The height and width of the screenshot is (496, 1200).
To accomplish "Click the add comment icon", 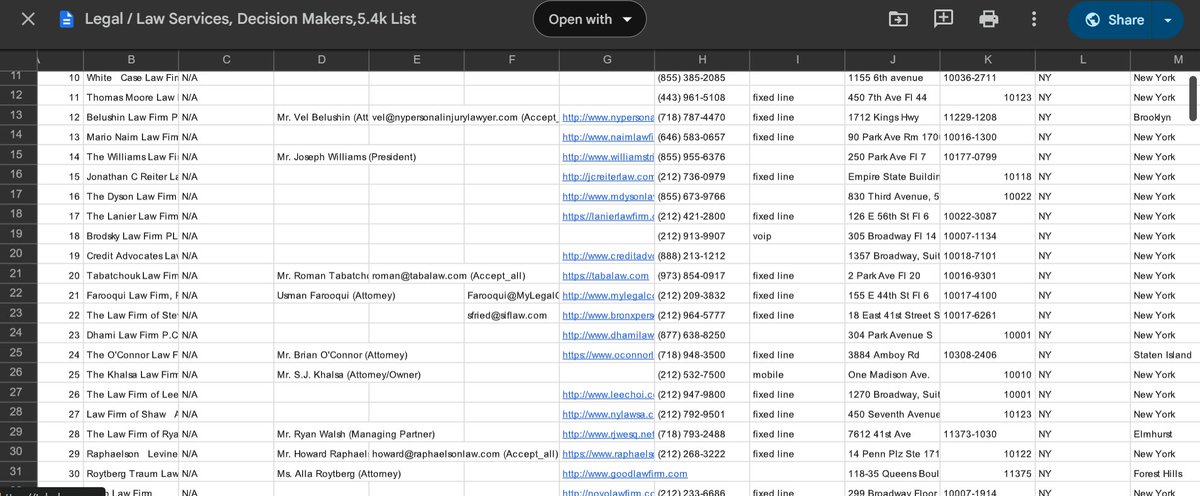I will tap(943, 19).
